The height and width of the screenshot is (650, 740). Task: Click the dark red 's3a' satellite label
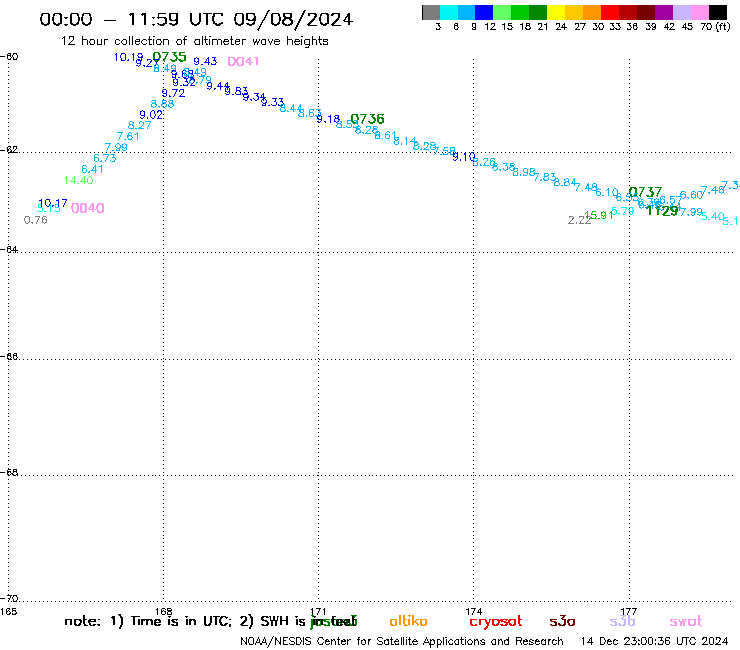[562, 622]
